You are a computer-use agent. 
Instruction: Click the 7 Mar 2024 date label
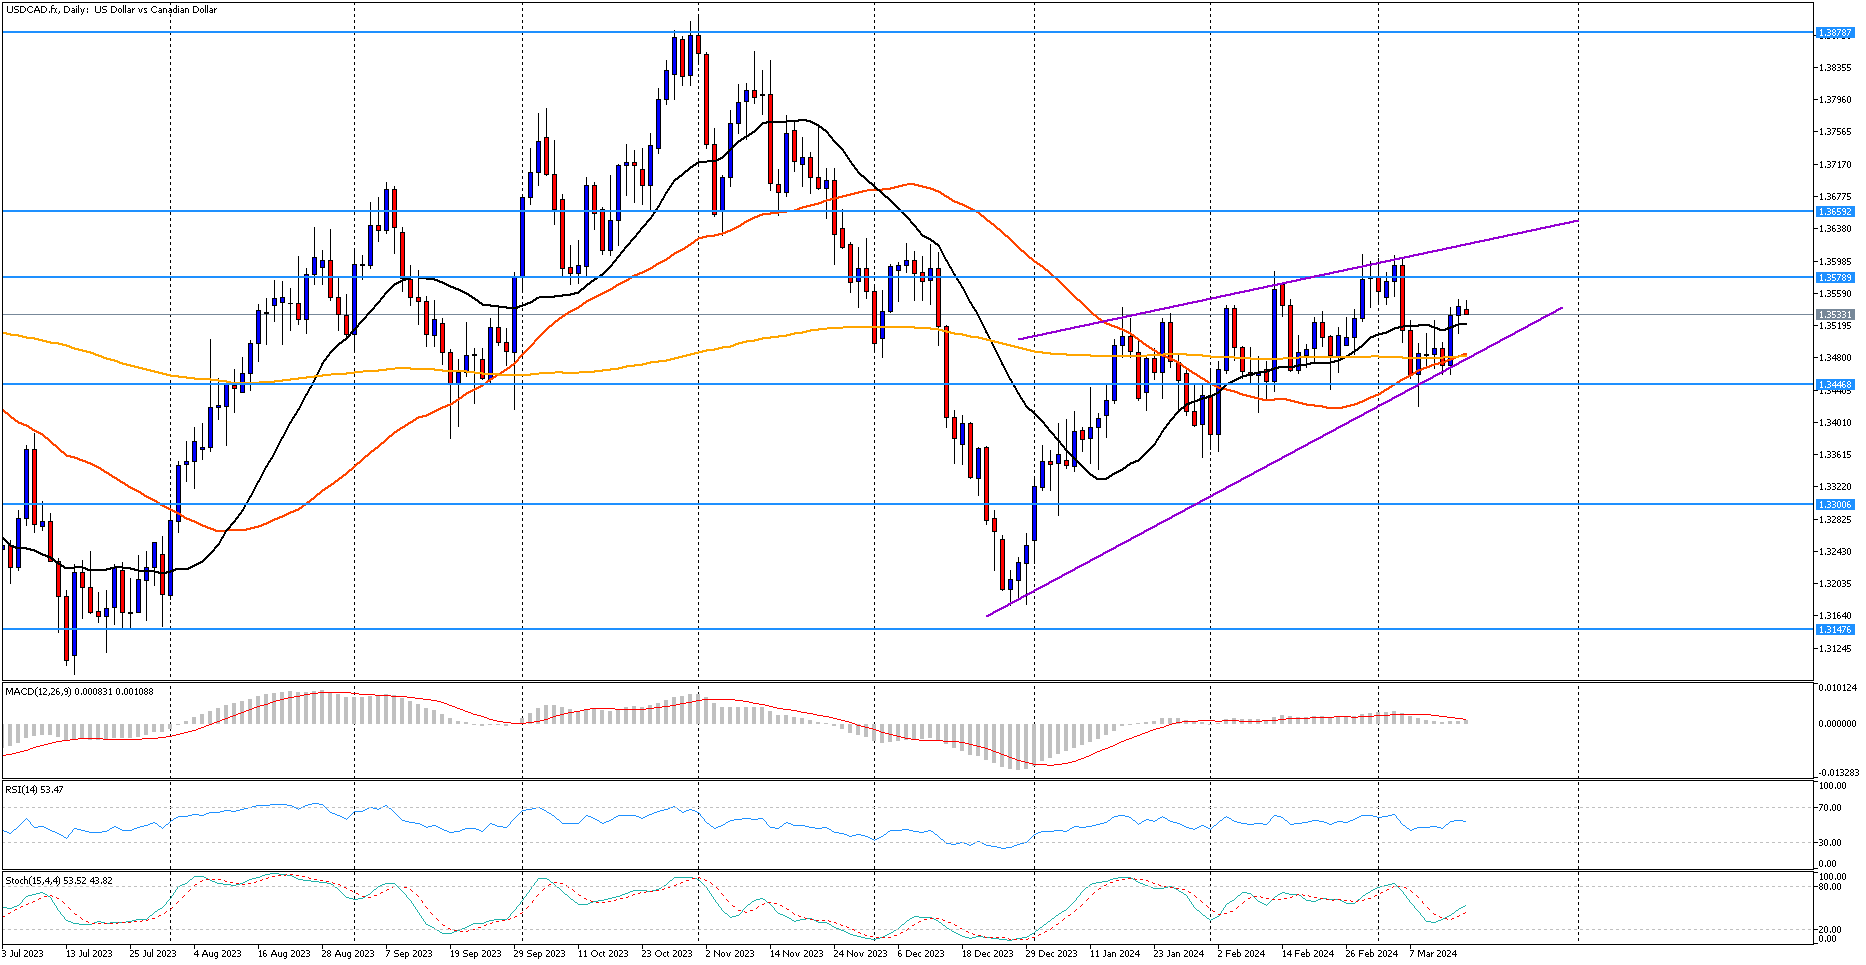pyautogui.click(x=1433, y=954)
